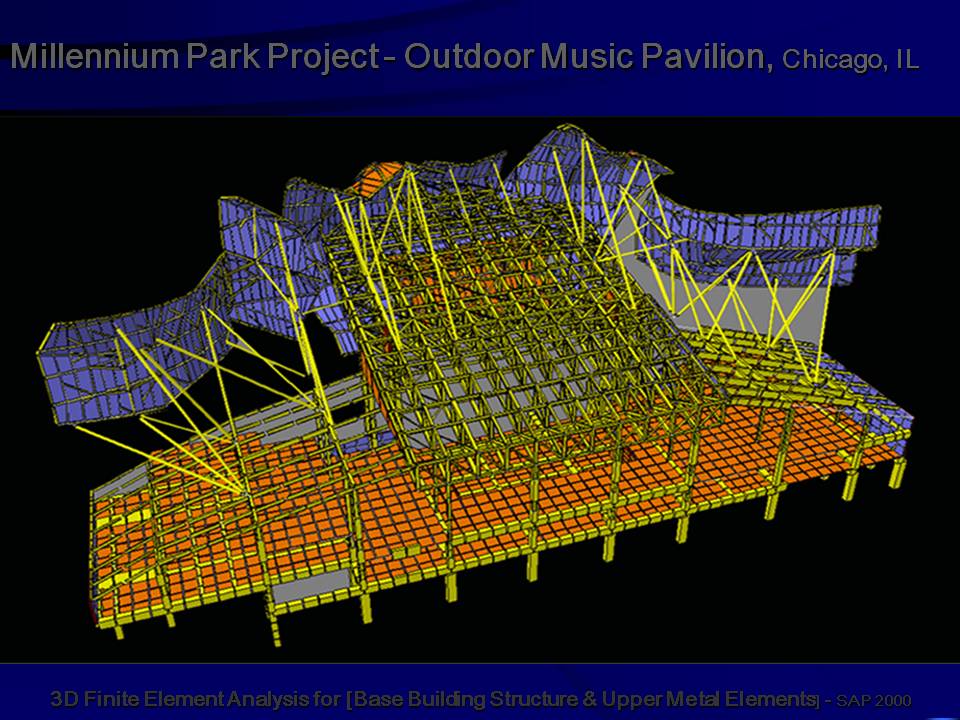
Task: Click the 'Chicago, IL' text in the title
Action: point(850,59)
